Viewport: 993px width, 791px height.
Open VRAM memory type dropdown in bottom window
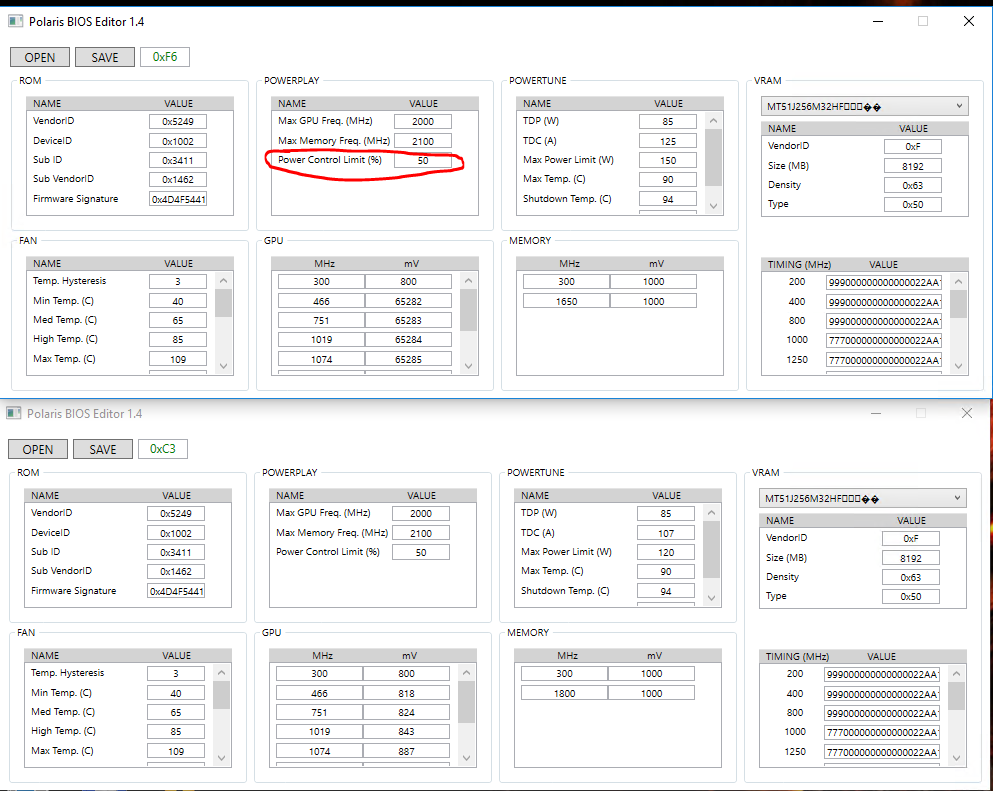[x=863, y=498]
